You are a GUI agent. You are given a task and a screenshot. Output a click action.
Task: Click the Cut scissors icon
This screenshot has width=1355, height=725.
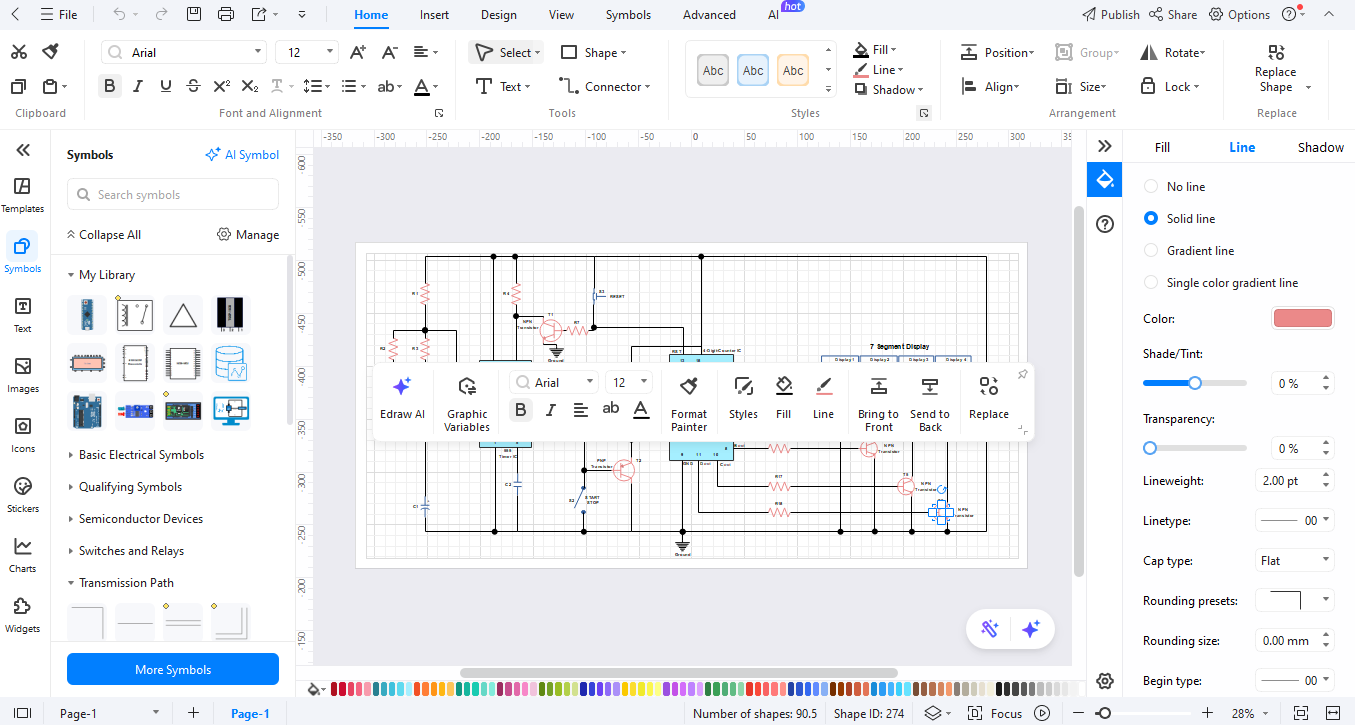pos(20,52)
